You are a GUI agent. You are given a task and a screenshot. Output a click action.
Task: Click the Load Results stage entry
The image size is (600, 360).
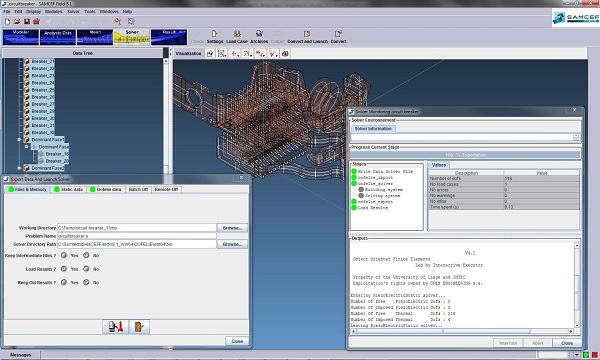[x=373, y=208]
